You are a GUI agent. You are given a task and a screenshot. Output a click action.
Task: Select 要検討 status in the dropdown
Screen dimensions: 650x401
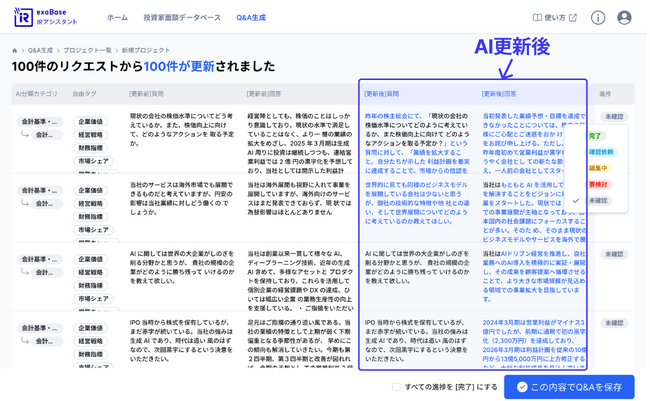point(598,185)
